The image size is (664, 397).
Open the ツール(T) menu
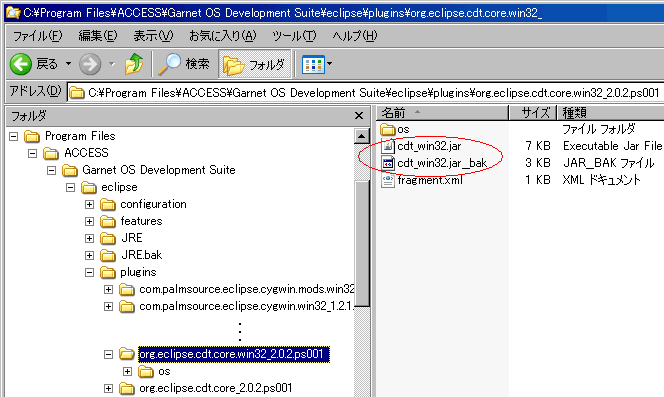[x=294, y=36]
